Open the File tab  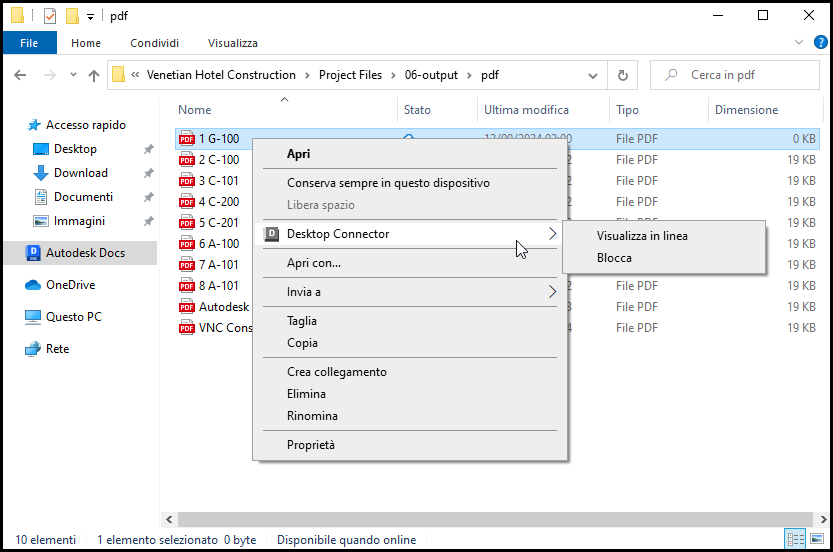tap(29, 43)
